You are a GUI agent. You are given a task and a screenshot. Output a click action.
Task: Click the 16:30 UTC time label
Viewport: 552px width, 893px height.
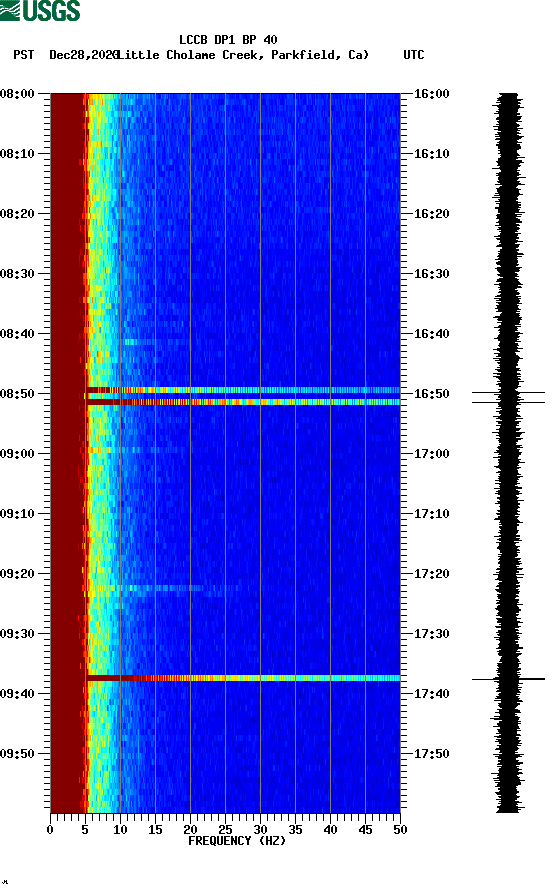(431, 274)
